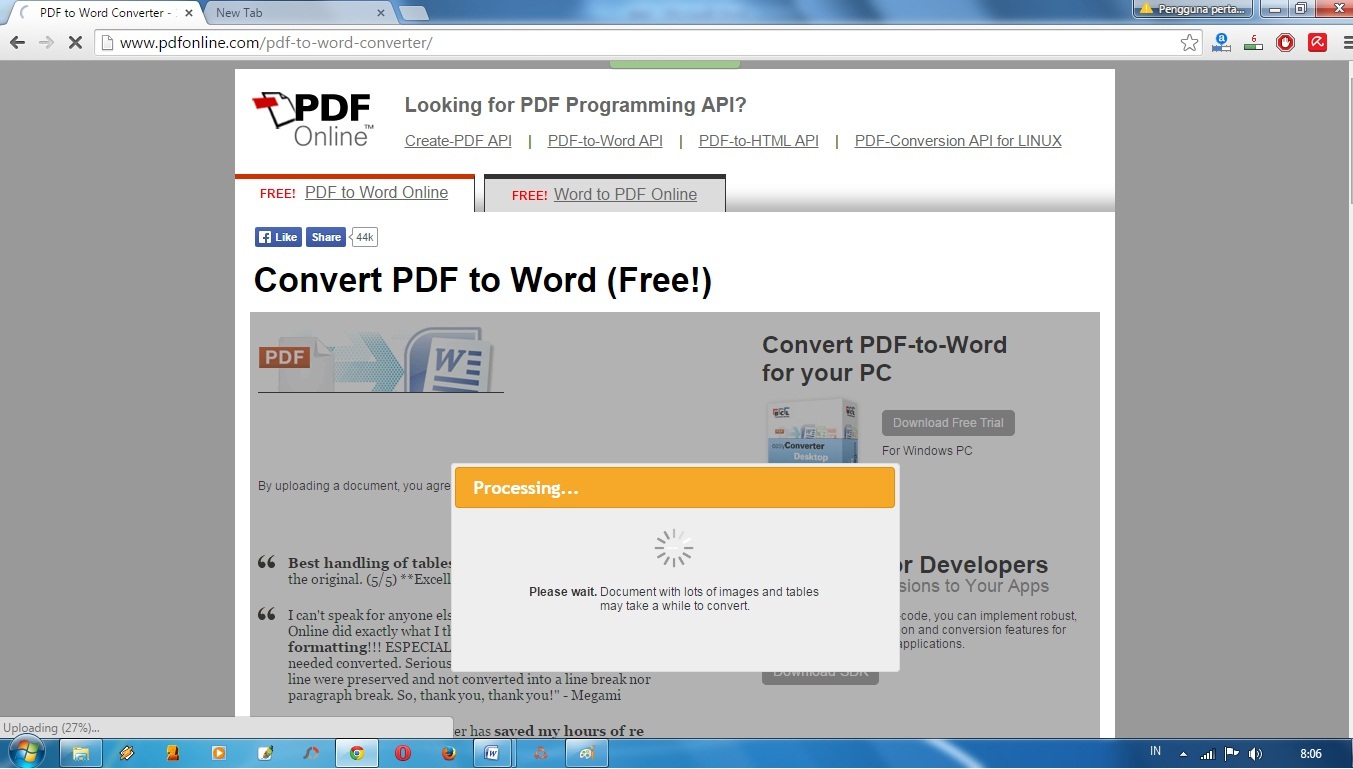This screenshot has width=1353, height=769.
Task: Open the Avira red umbrella extension
Action: point(1318,43)
